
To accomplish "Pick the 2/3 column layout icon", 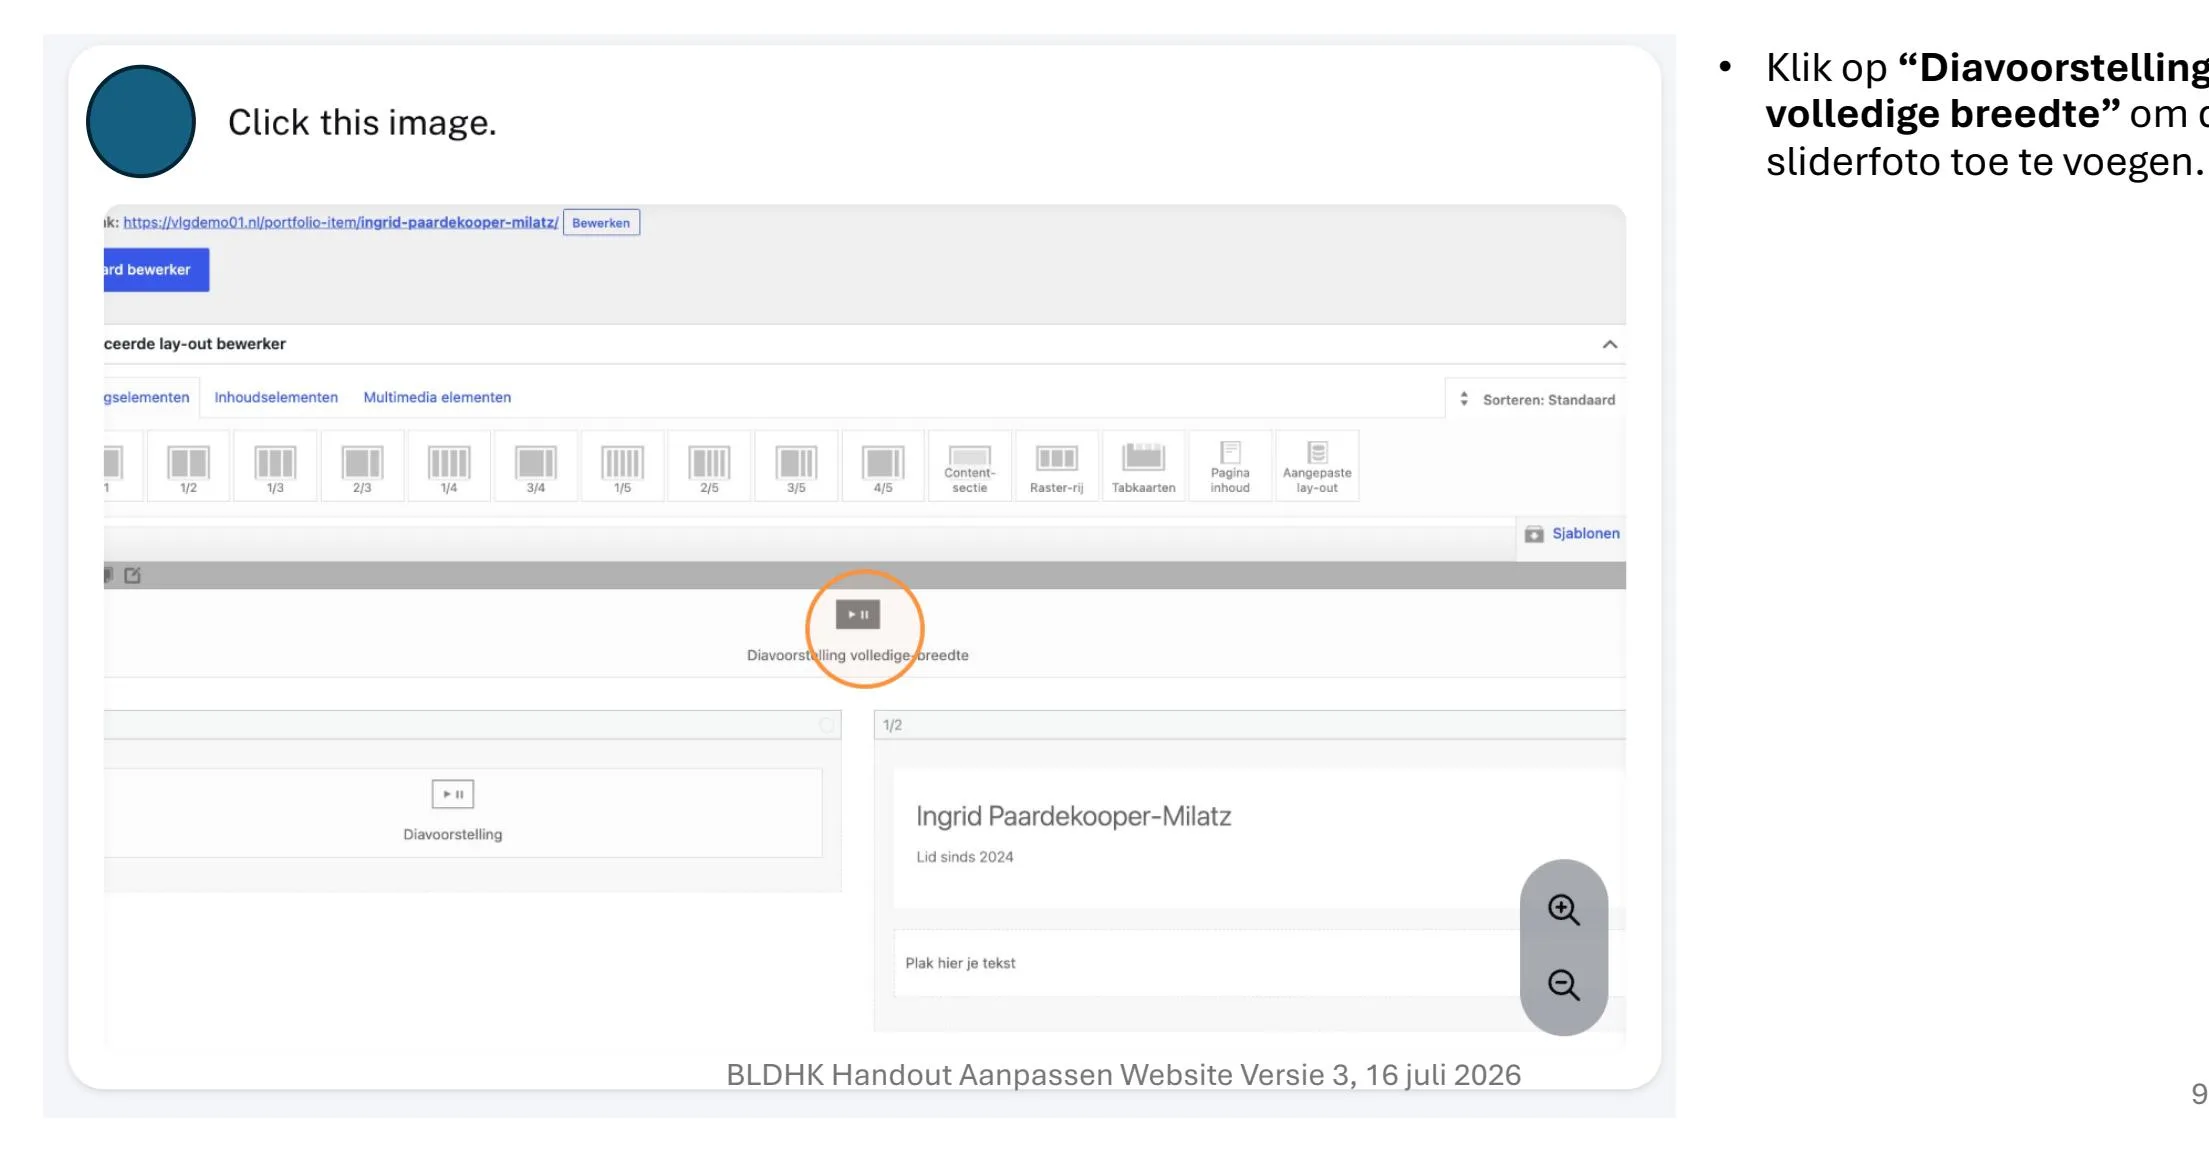I will [x=362, y=466].
